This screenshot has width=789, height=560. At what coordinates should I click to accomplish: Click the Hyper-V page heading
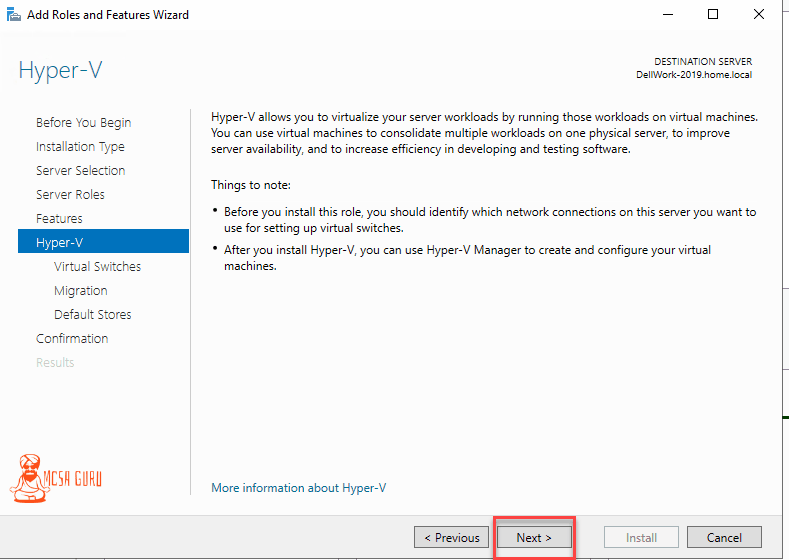coord(60,70)
